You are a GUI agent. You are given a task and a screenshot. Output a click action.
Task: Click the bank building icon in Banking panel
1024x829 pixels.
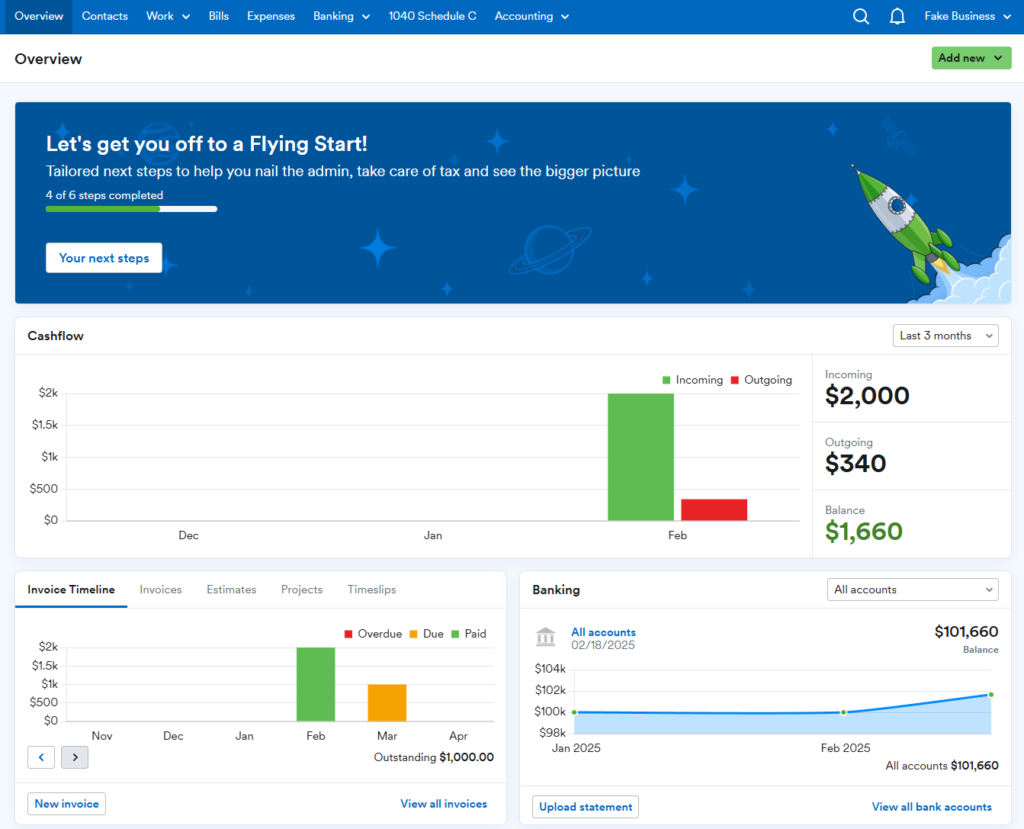(x=545, y=637)
